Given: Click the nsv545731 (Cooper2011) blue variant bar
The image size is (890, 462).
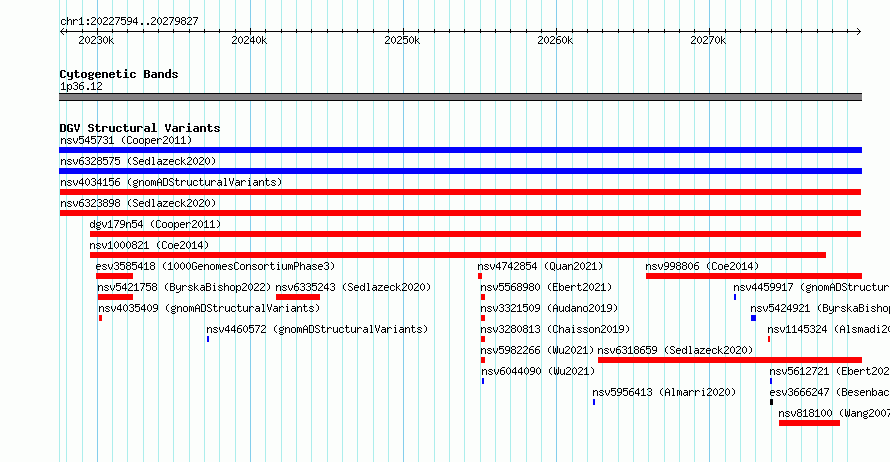Looking at the screenshot, I should (460, 150).
